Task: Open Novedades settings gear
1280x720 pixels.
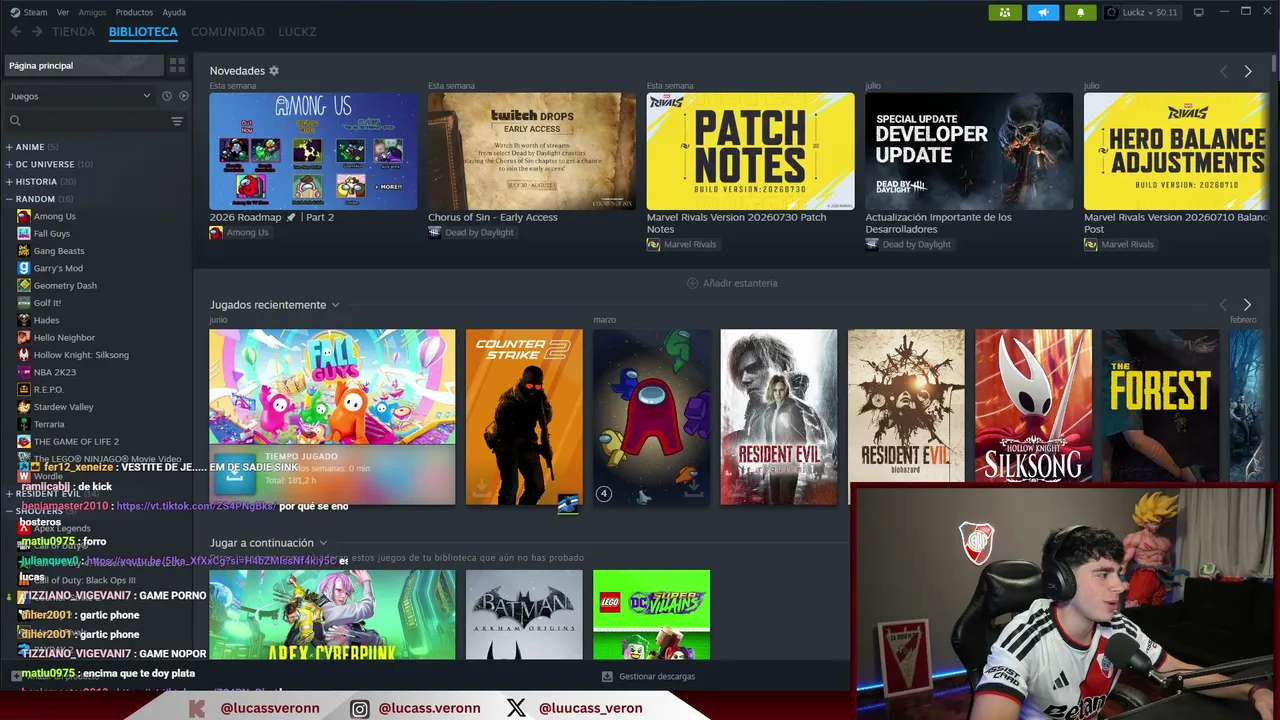Action: click(274, 71)
